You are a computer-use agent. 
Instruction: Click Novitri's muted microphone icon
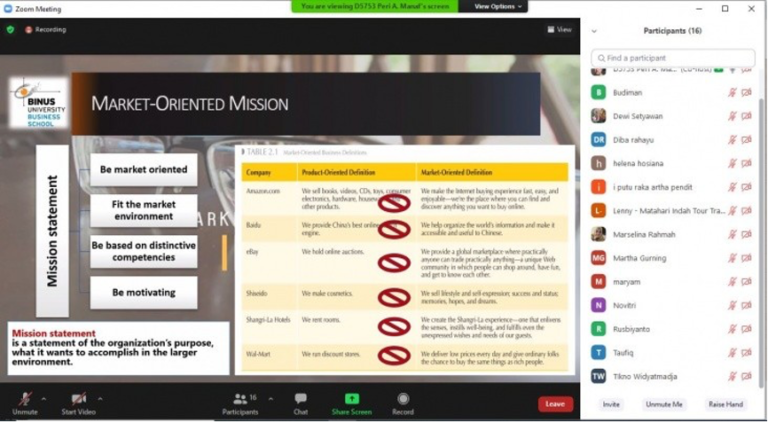(x=732, y=305)
